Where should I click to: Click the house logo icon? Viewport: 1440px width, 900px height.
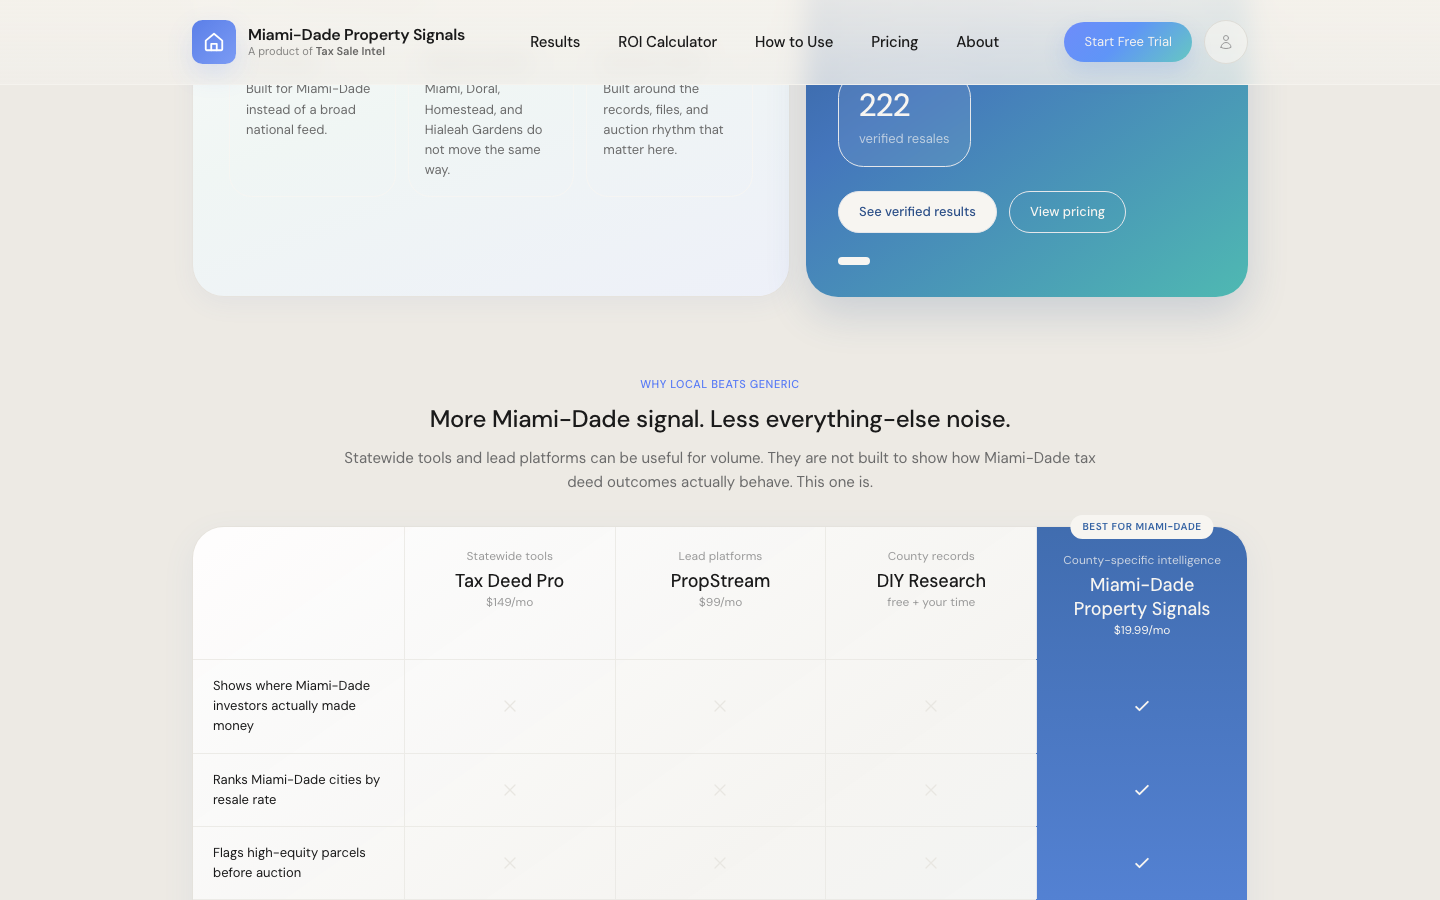pos(214,42)
